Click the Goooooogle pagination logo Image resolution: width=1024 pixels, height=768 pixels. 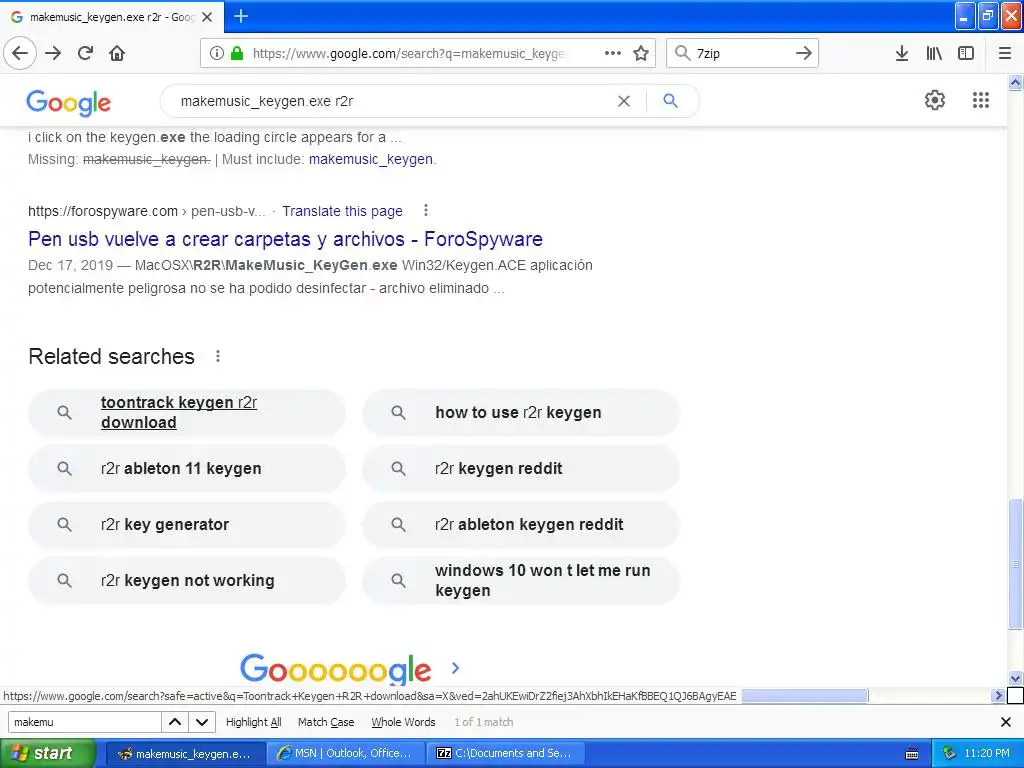tap(336, 669)
